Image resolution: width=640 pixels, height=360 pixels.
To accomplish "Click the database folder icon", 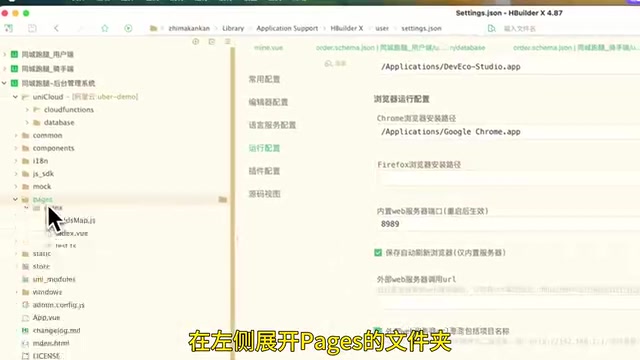I will pos(36,122).
